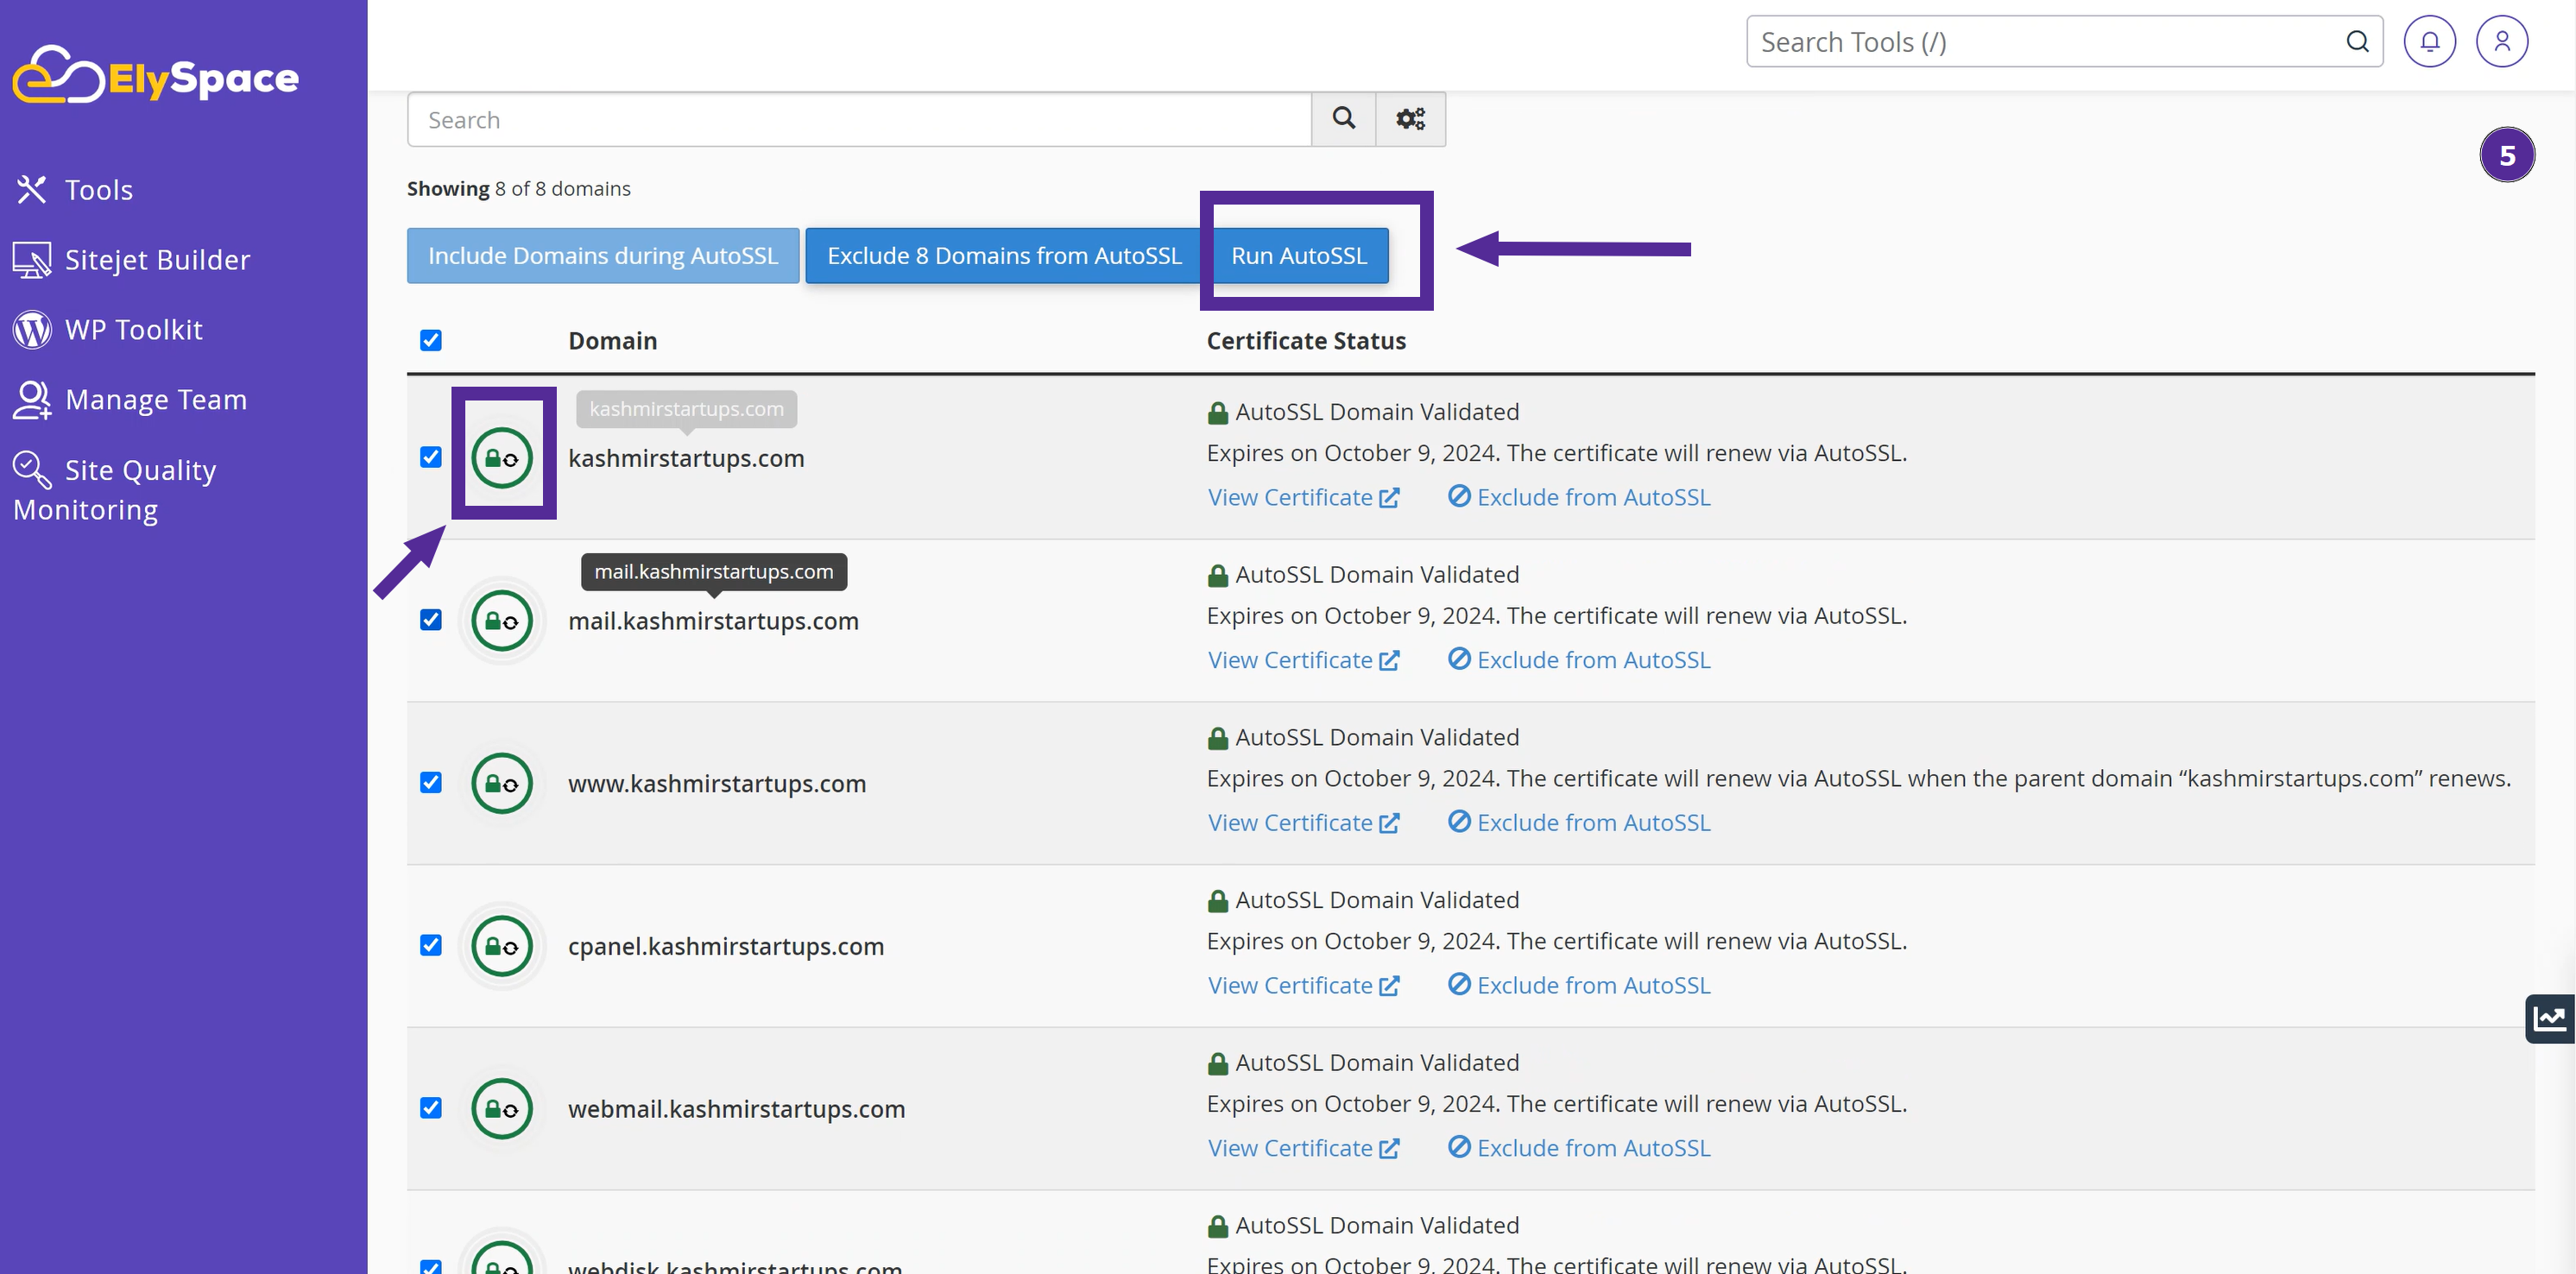Click the Manage Team people icon

32,399
